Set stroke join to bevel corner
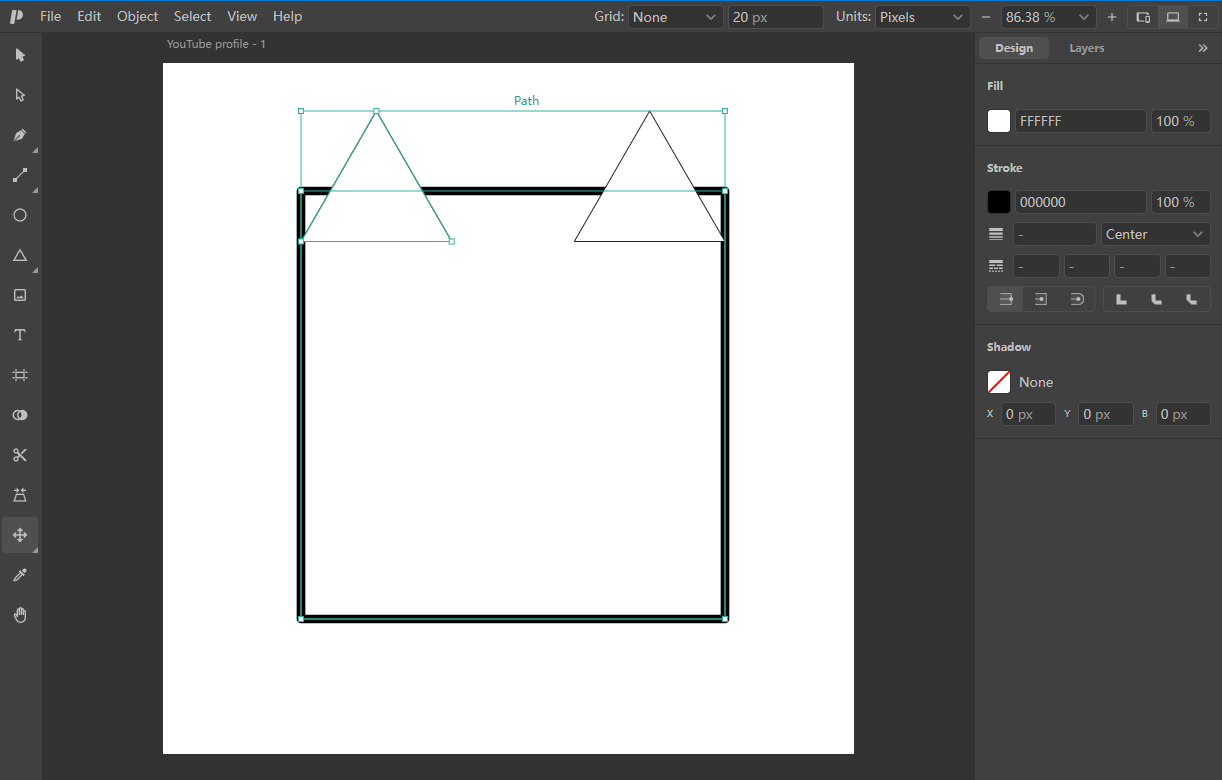 1191,299
